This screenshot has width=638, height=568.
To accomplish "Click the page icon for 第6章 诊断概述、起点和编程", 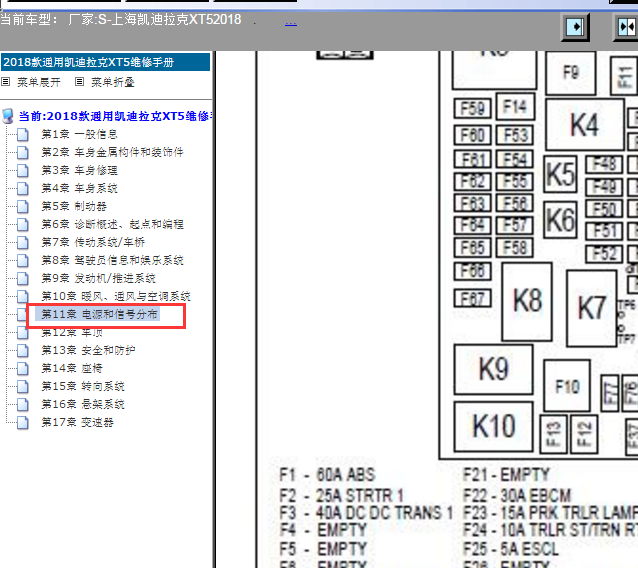I will pos(23,224).
